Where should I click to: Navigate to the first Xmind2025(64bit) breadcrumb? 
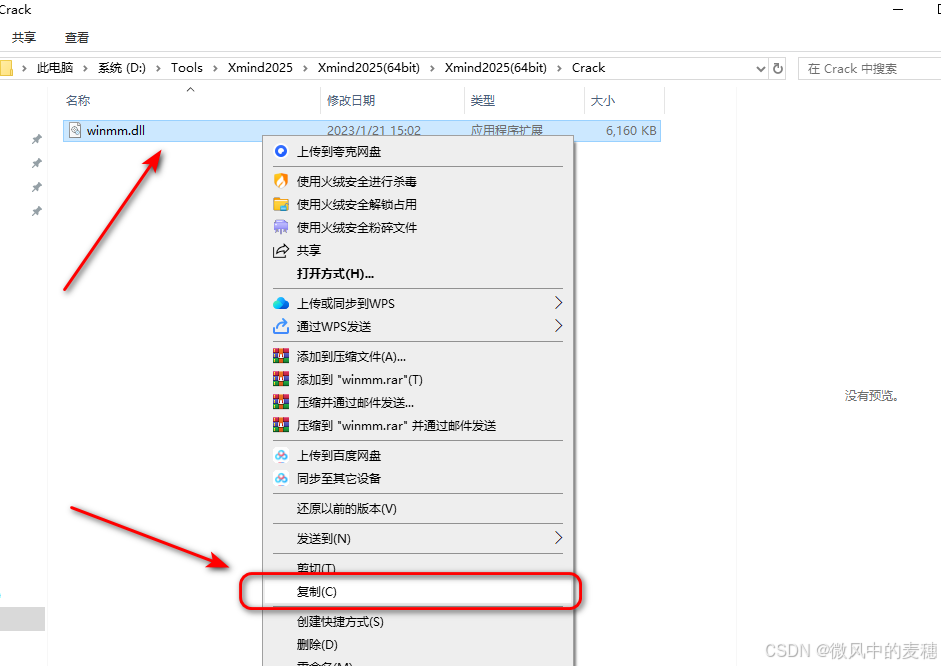point(368,68)
